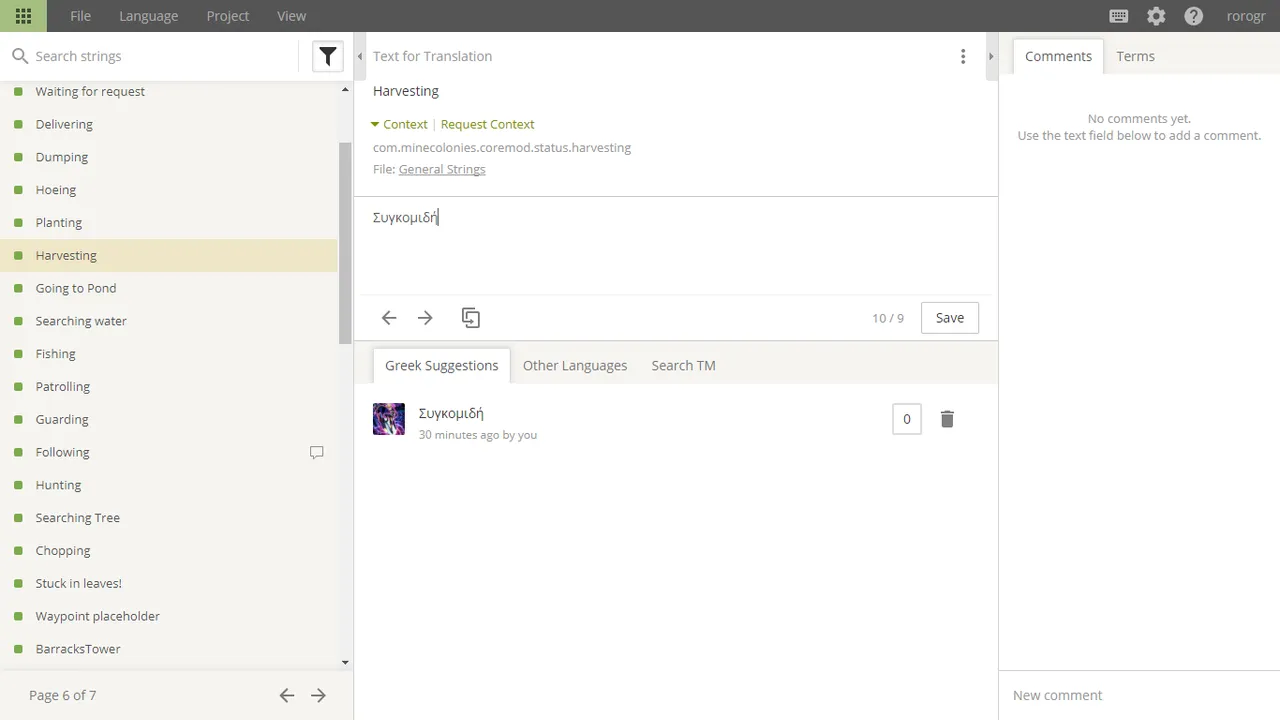Open the string filter funnel icon
The image size is (1280, 720).
click(x=328, y=56)
